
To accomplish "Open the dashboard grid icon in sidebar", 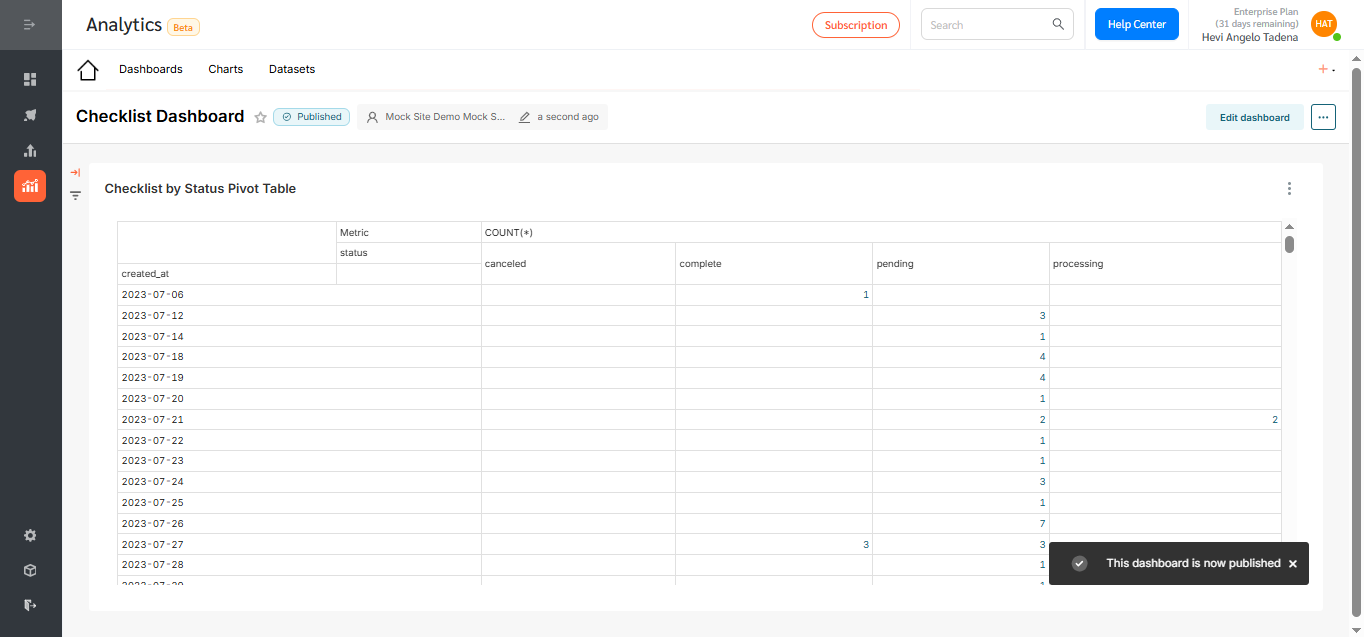I will pos(30,79).
